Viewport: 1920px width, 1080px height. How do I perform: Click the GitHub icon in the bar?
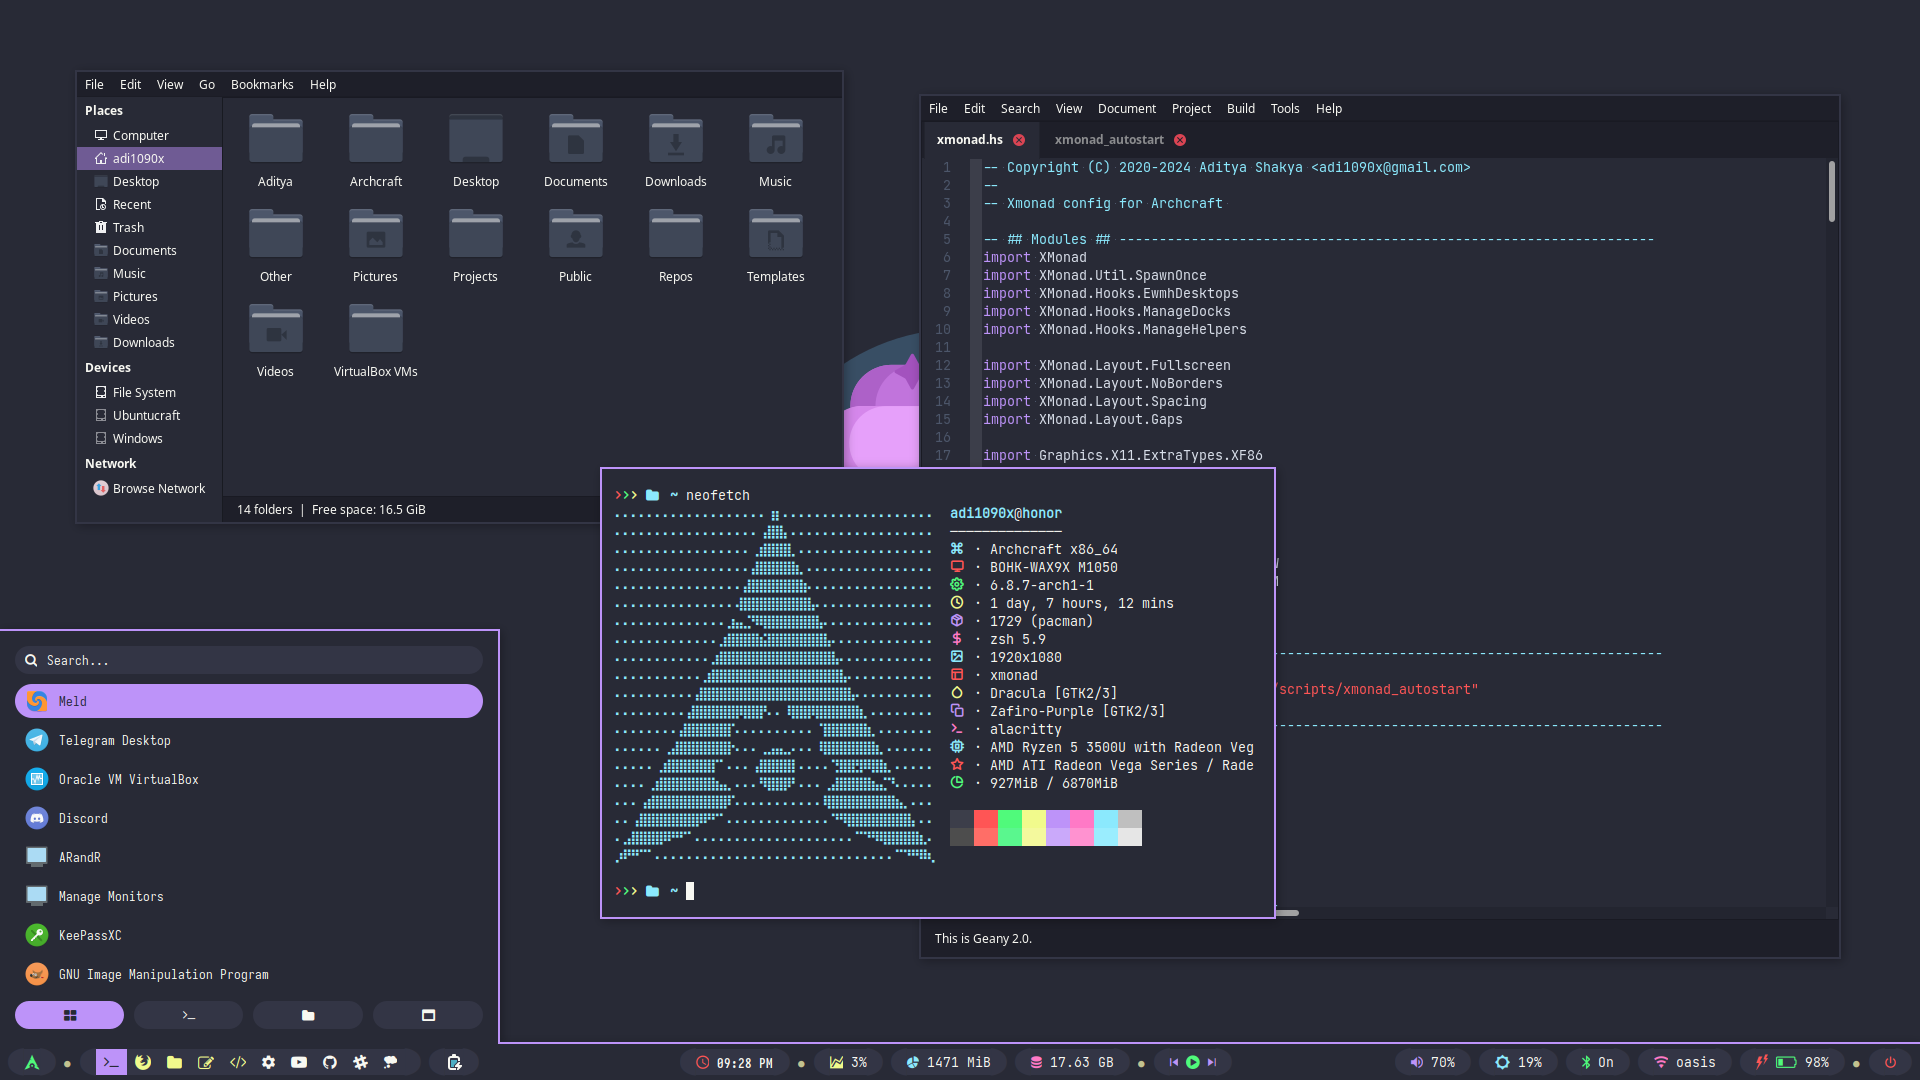coord(330,1062)
